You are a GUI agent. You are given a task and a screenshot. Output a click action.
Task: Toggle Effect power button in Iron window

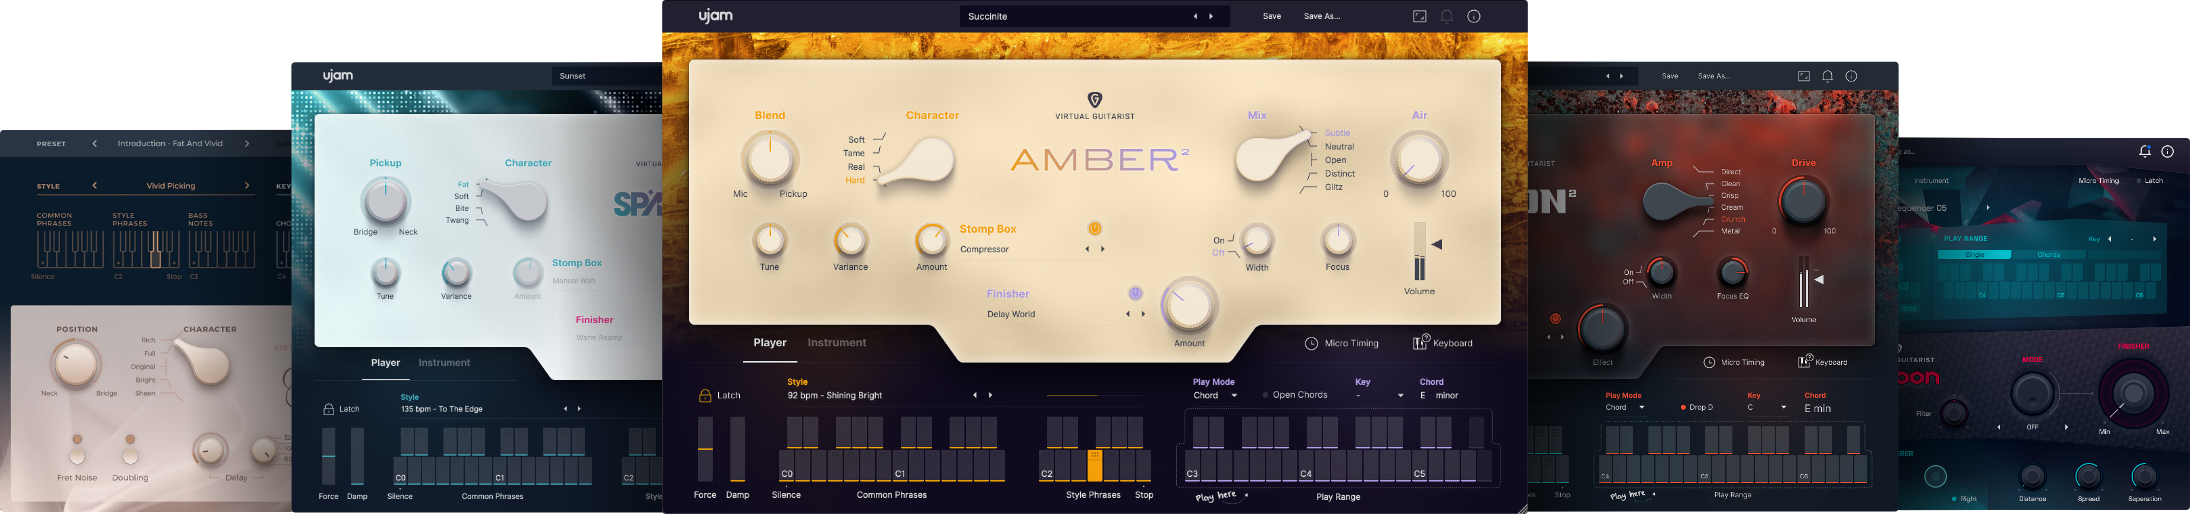point(1555,318)
